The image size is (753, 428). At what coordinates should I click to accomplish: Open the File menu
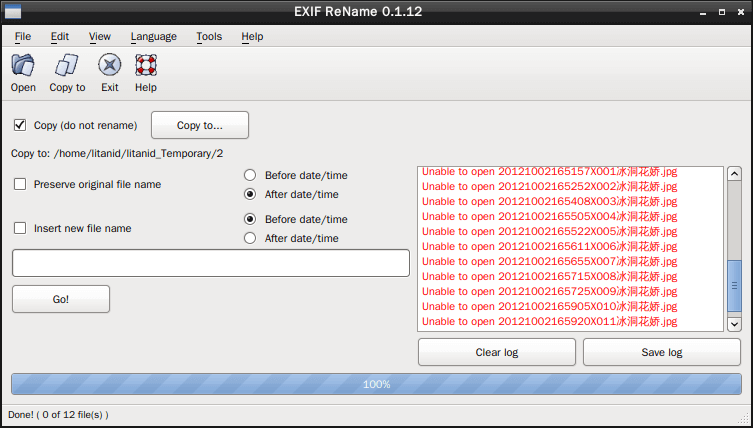pyautogui.click(x=23, y=37)
